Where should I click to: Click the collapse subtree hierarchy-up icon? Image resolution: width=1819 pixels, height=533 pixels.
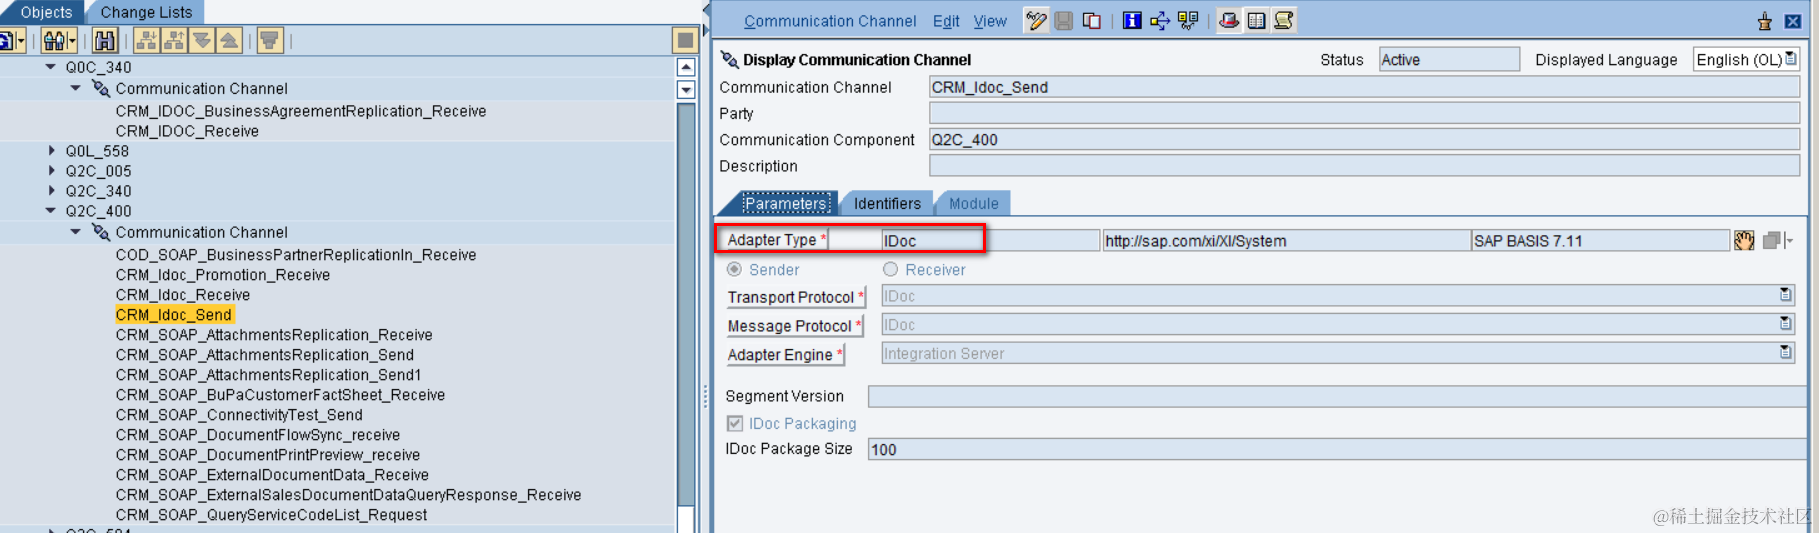point(174,41)
